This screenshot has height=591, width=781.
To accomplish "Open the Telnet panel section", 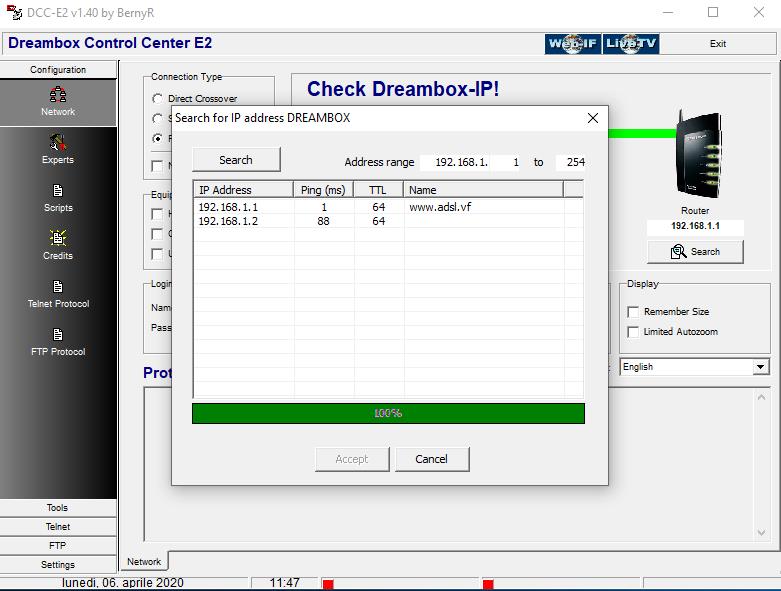I will 58,527.
